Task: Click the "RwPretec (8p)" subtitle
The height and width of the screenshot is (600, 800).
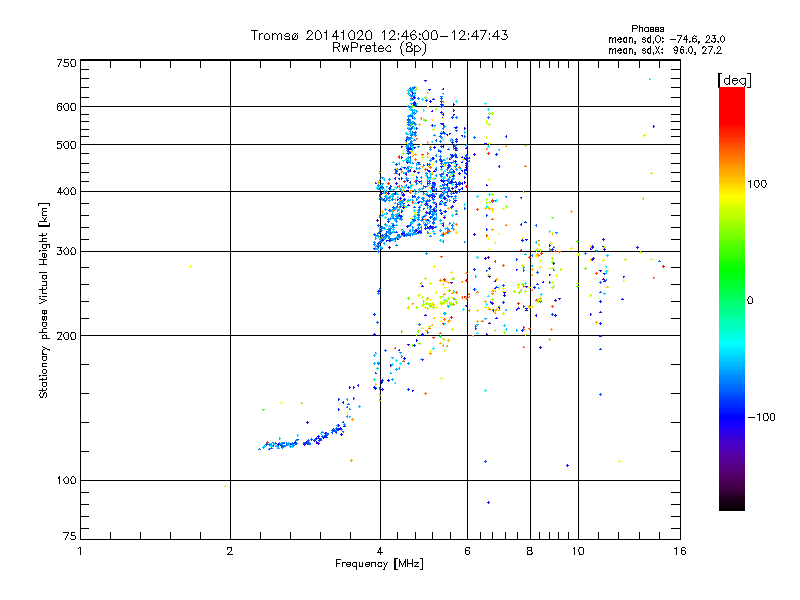Action: [x=379, y=48]
